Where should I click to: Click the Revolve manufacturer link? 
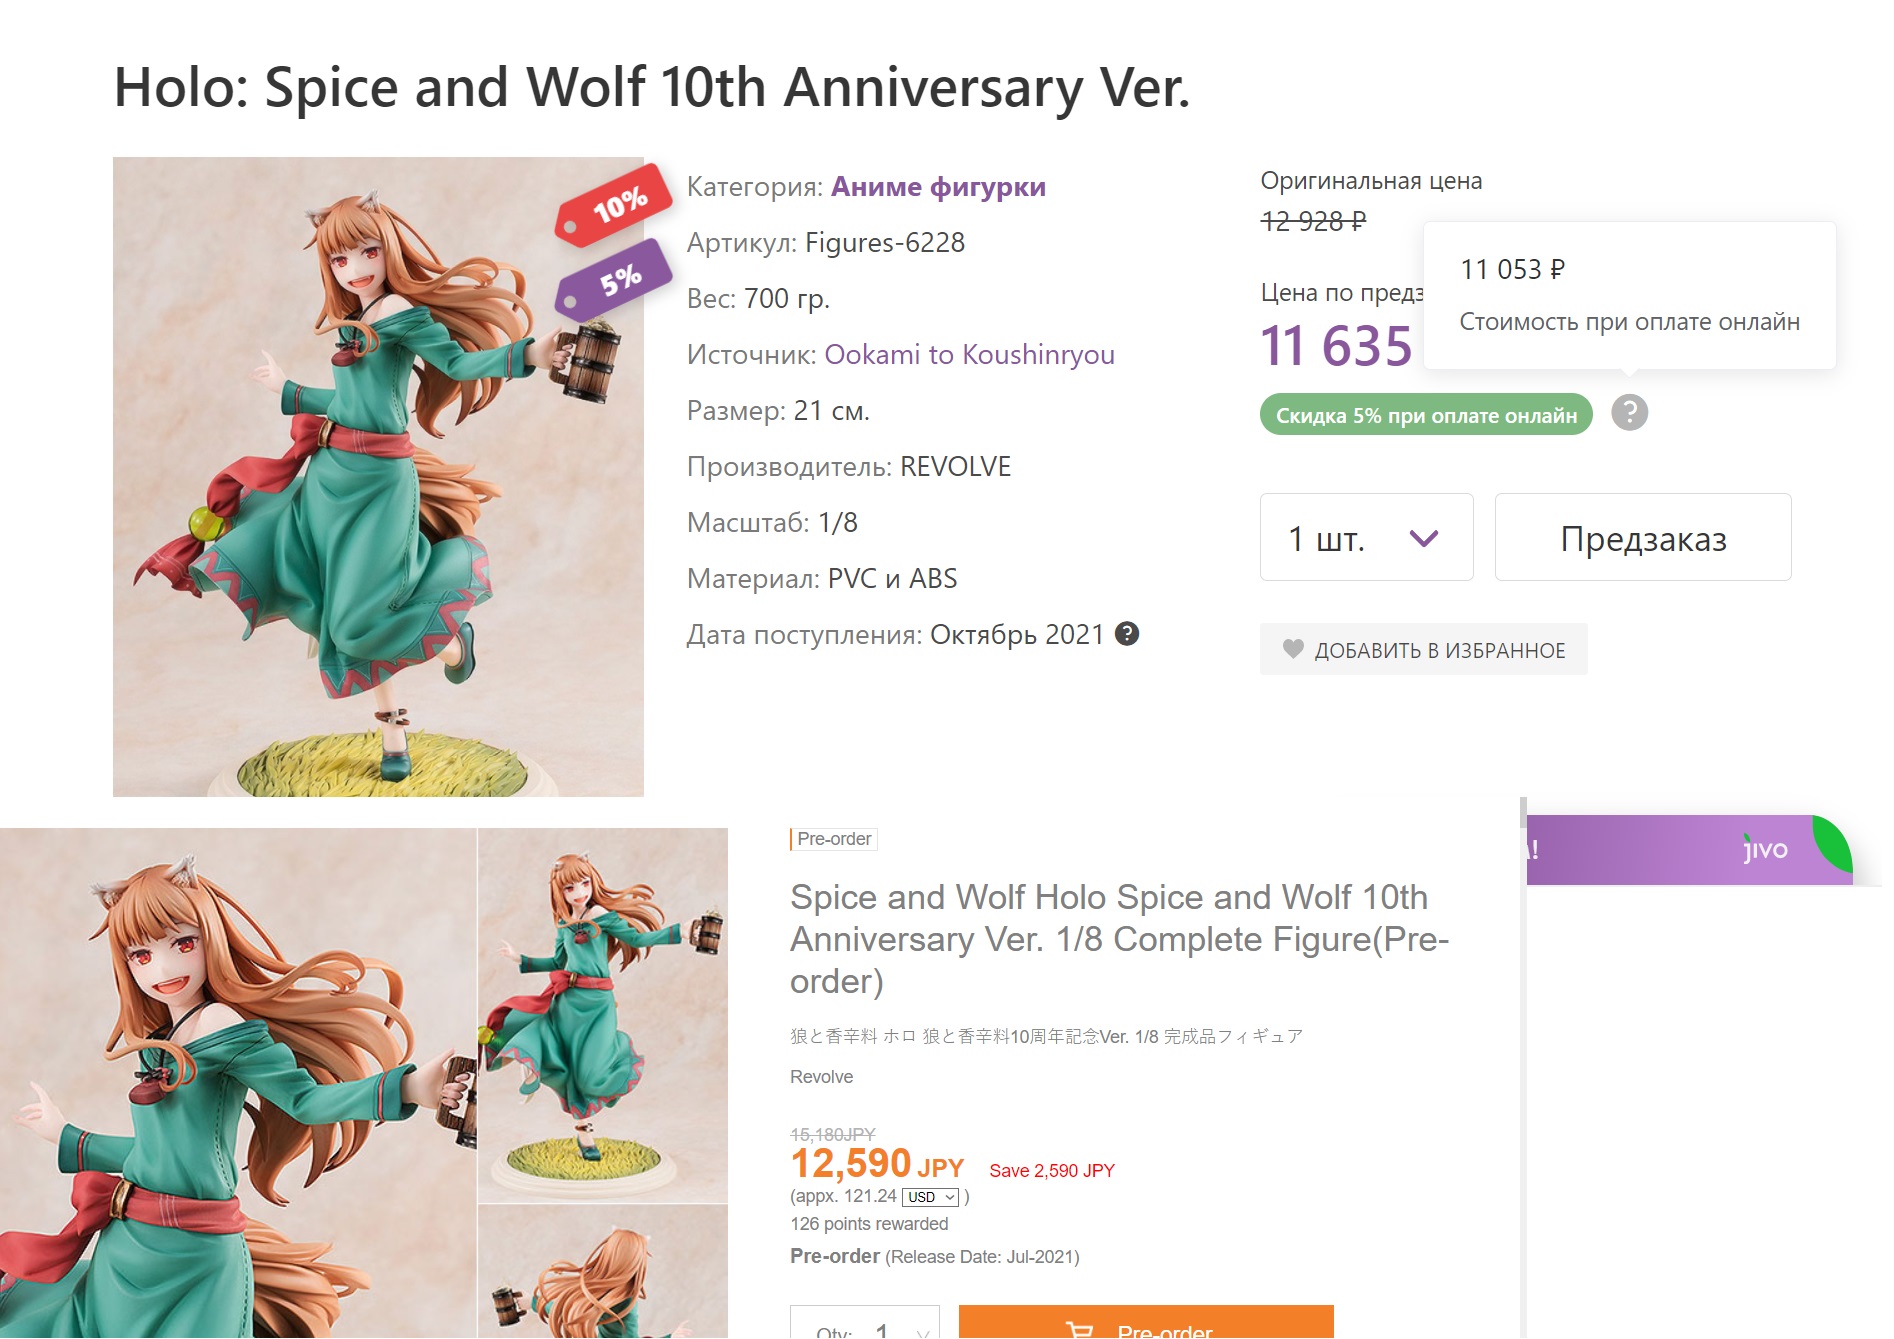click(x=821, y=1077)
